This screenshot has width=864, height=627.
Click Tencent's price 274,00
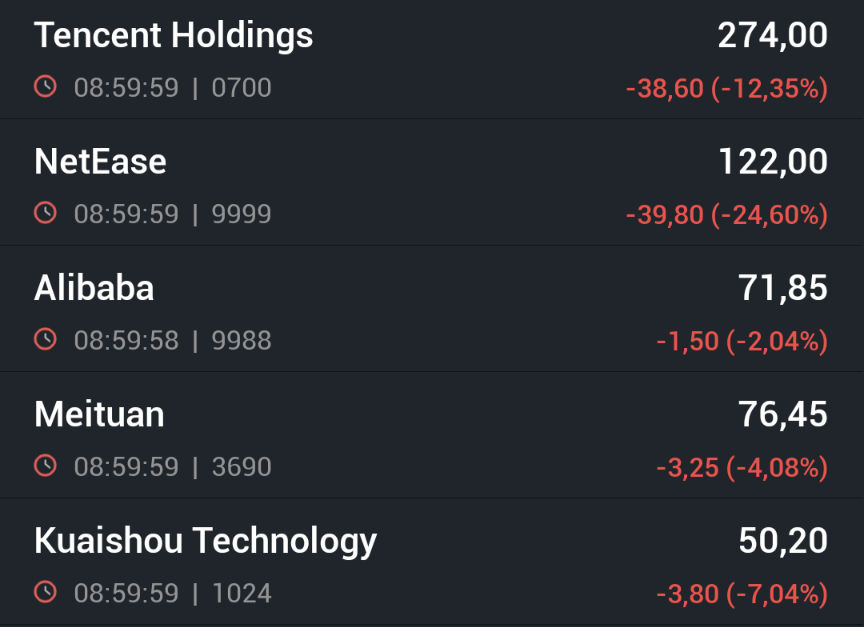772,36
